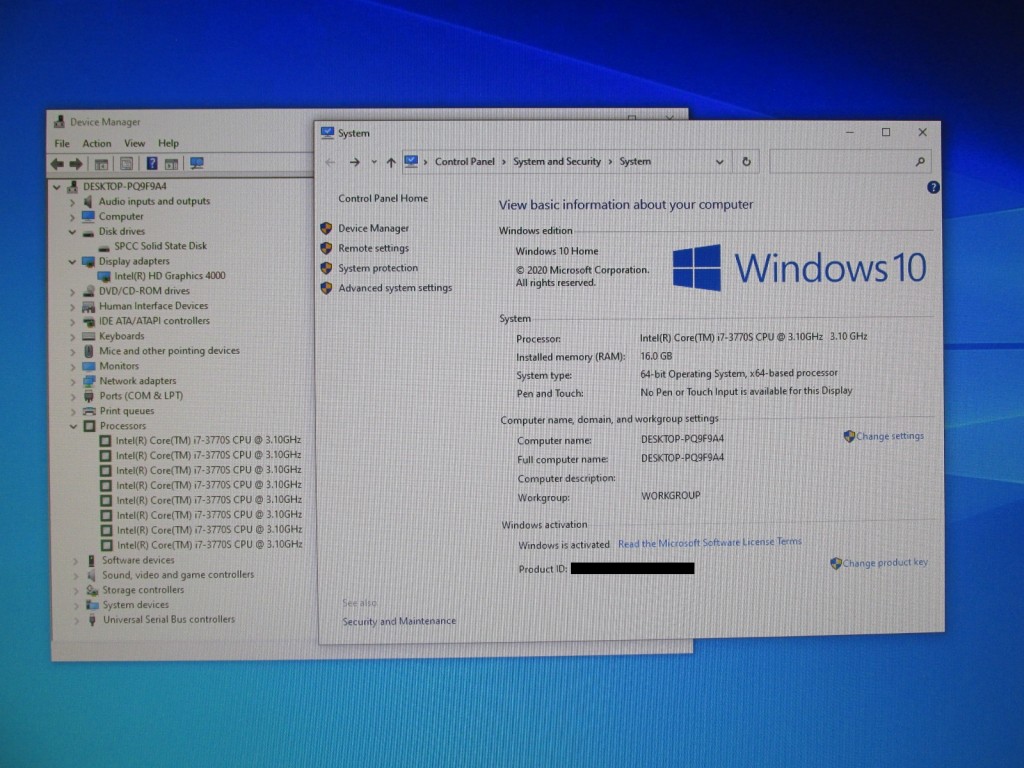
Task: Expand the IDE ATA/ATAPI controllers category
Action: tap(72, 321)
